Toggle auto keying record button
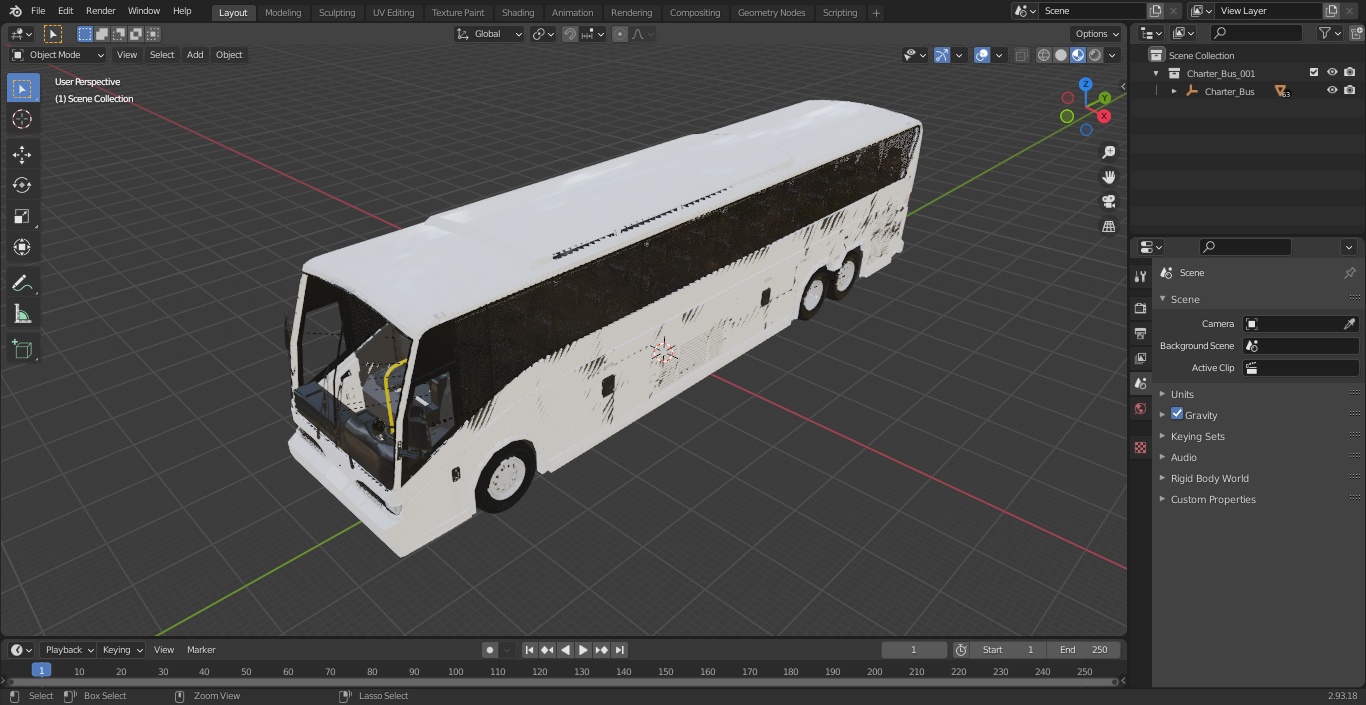The width and height of the screenshot is (1366, 705). point(490,650)
